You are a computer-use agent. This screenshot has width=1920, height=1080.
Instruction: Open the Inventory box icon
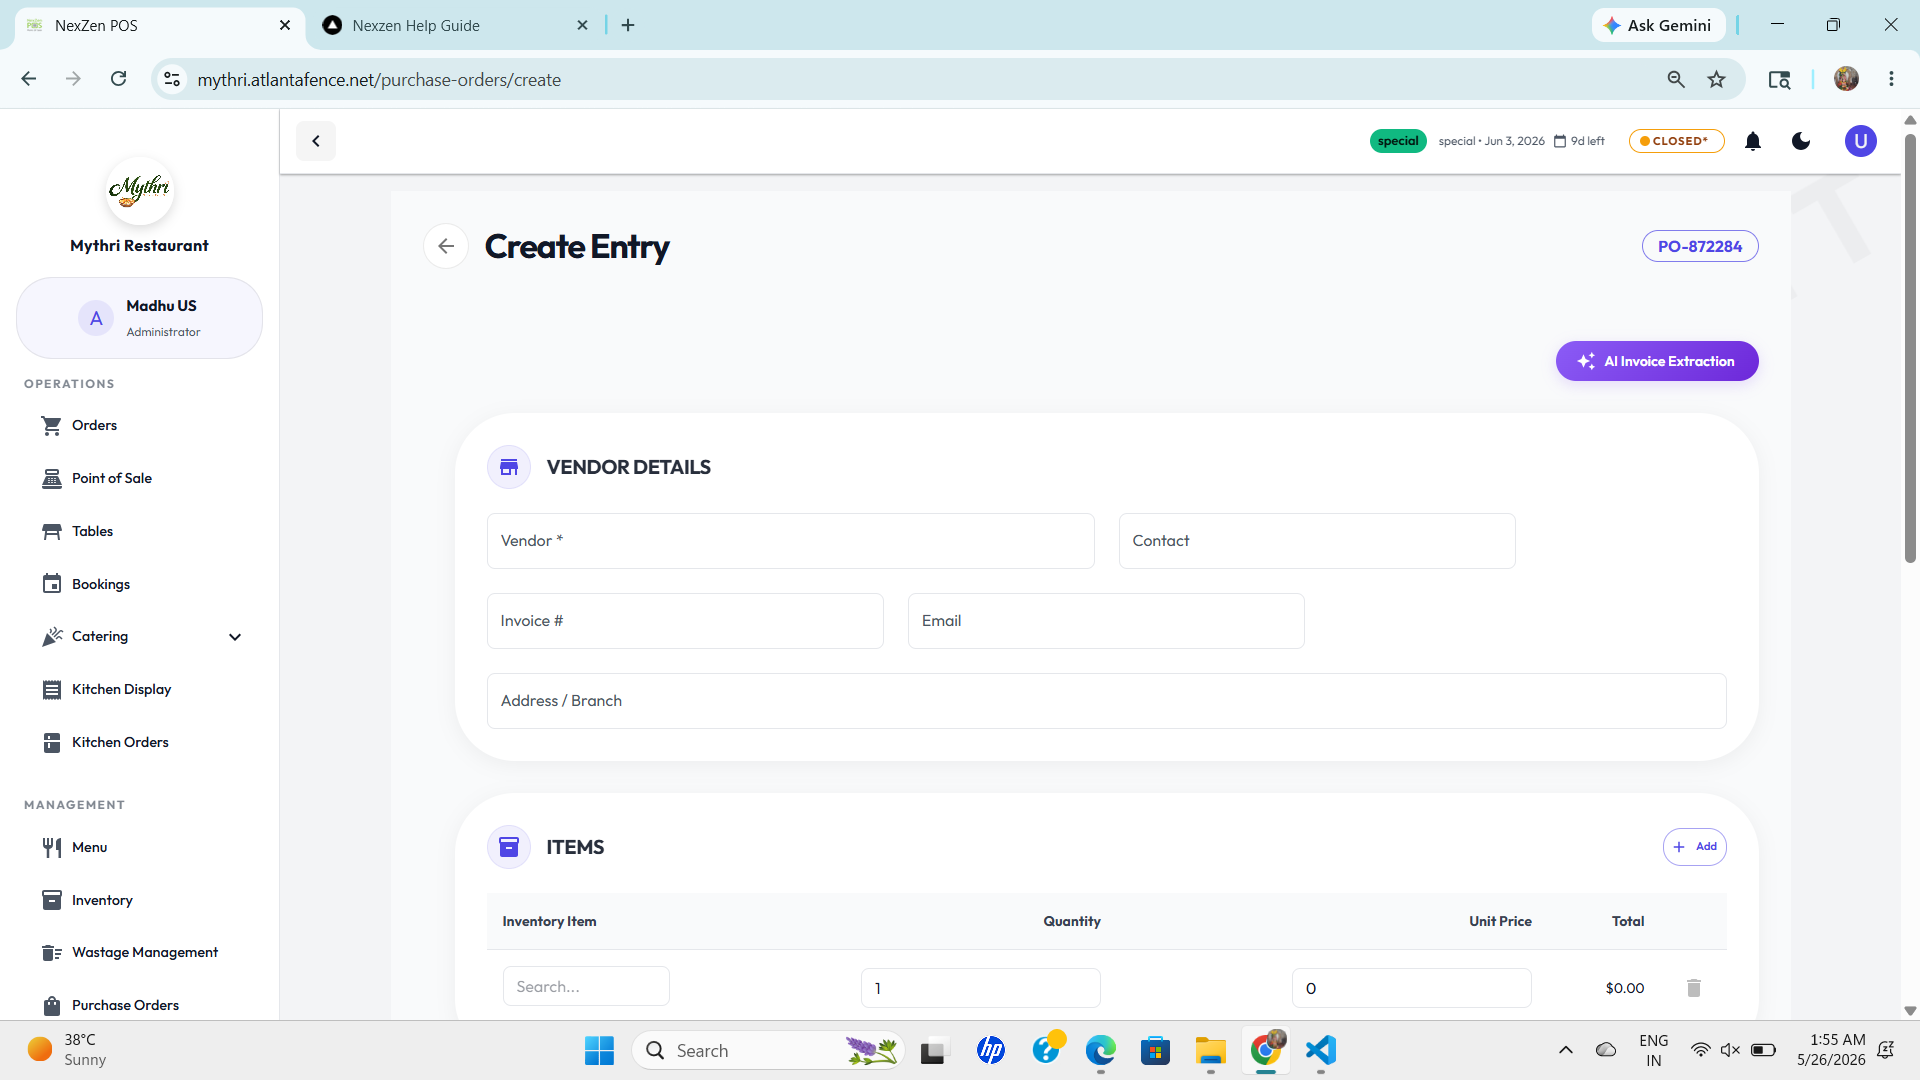tap(52, 901)
